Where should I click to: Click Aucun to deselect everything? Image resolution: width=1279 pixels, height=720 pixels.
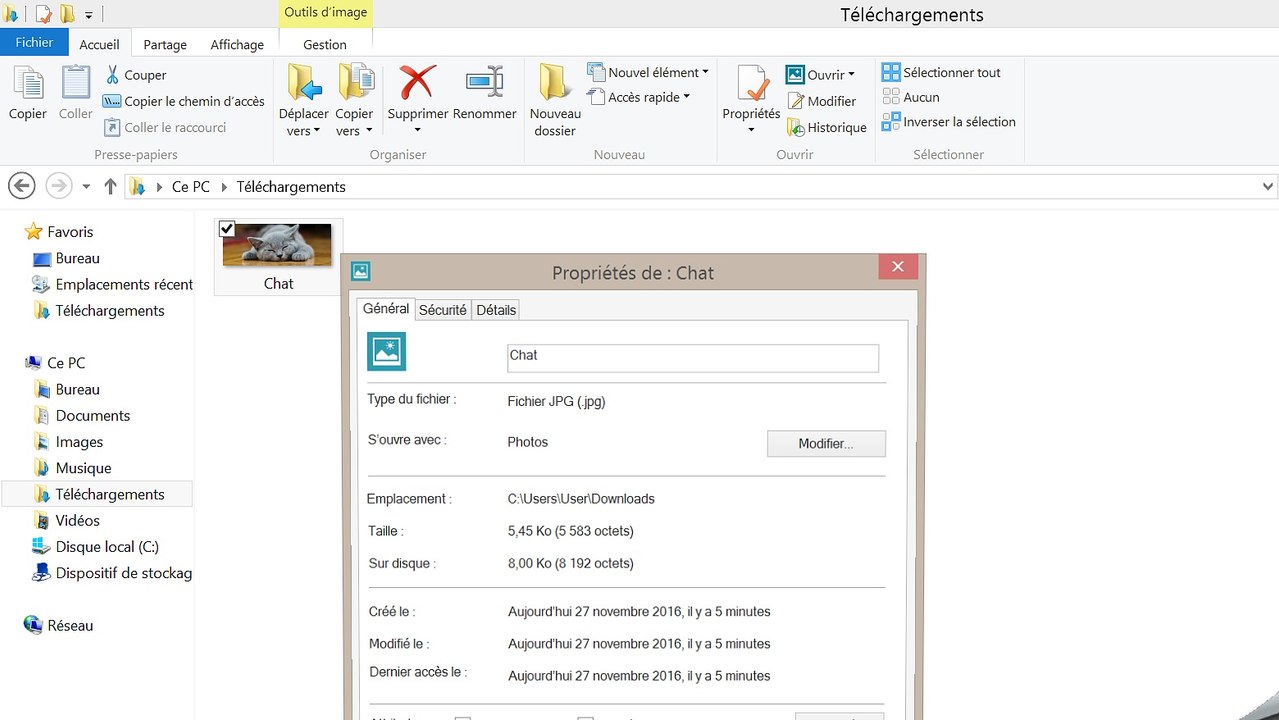(x=911, y=97)
